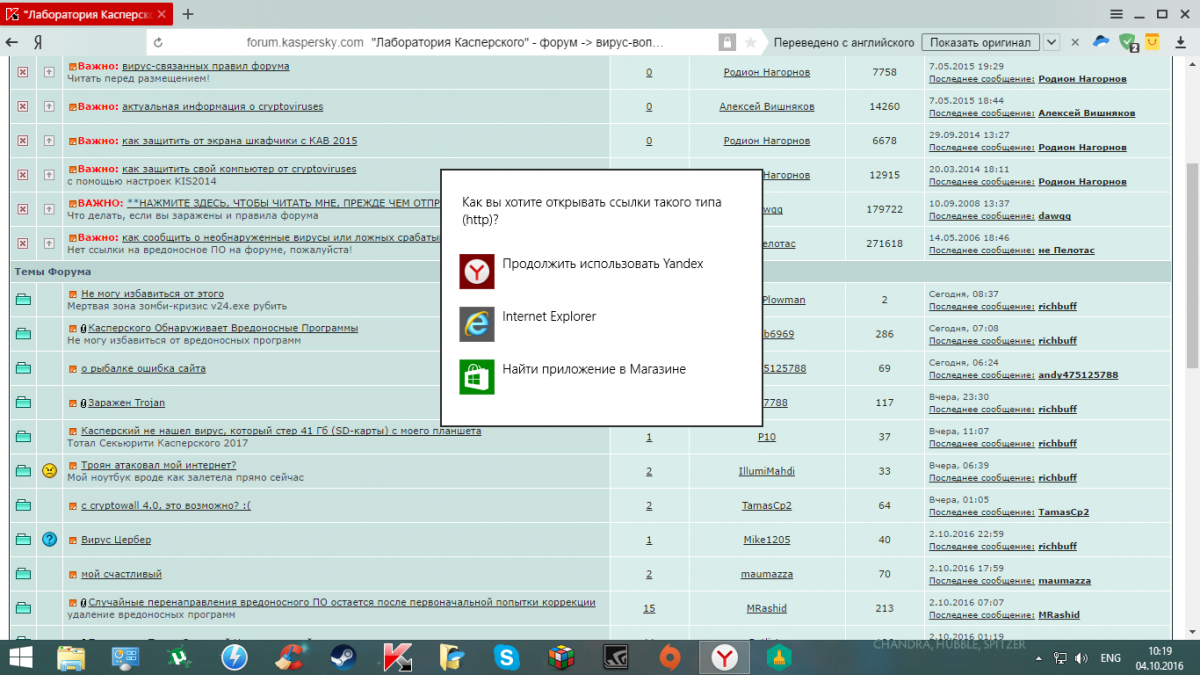Screen dimensions: 1200x675
Task: Open Вирус Цербер thread link
Action: tap(116, 540)
